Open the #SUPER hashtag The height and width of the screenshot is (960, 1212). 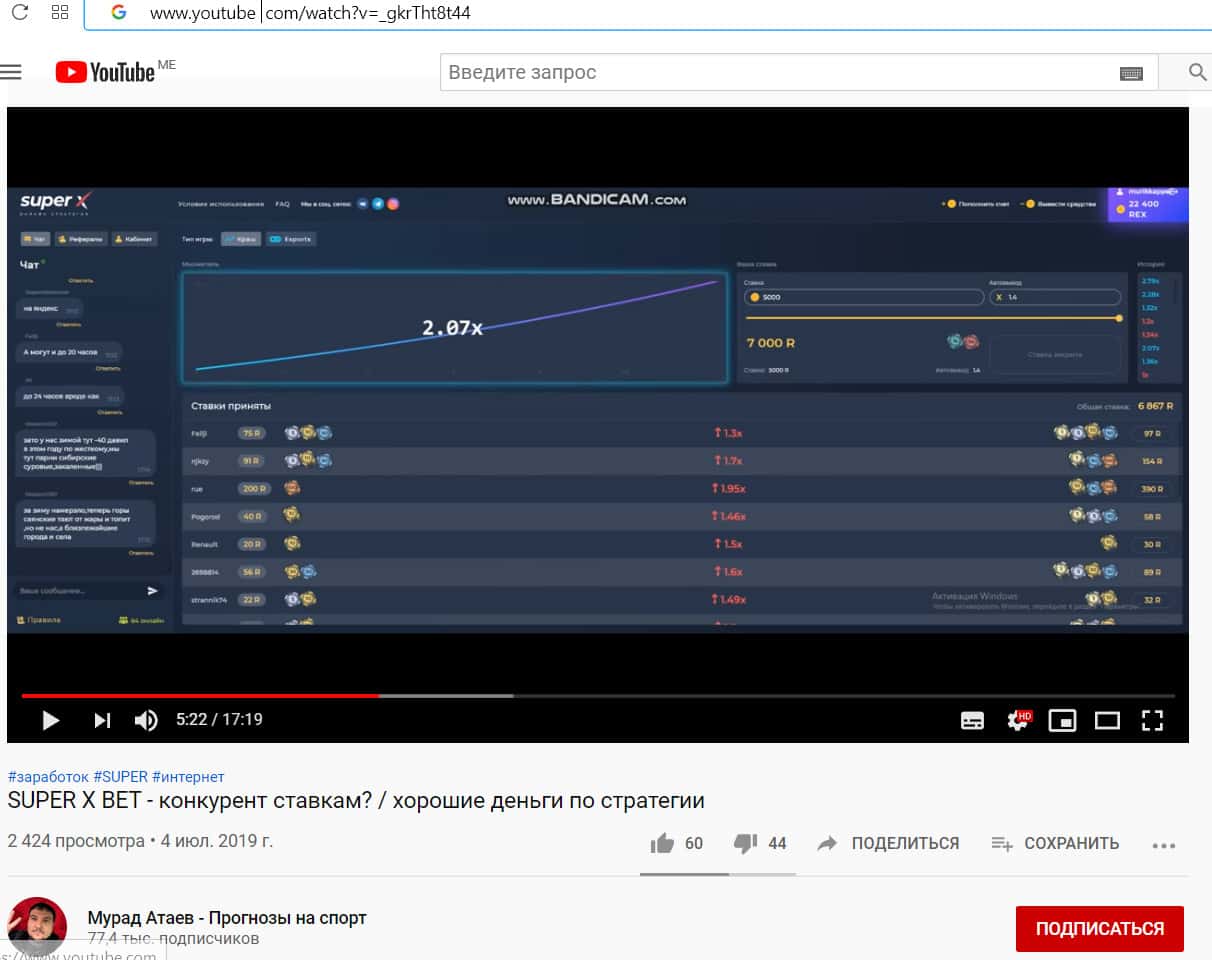tap(121, 777)
